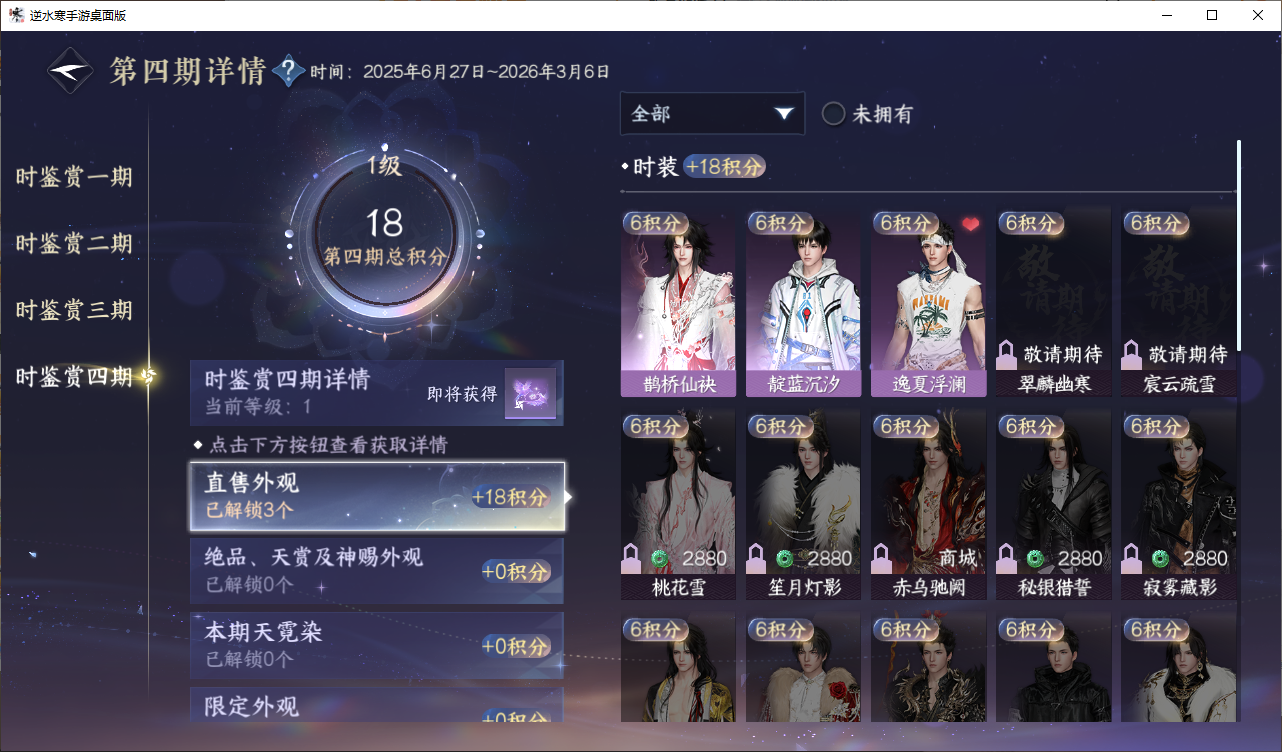The width and height of the screenshot is (1282, 752).
Task: Open the question mark help icon
Action: 289,71
